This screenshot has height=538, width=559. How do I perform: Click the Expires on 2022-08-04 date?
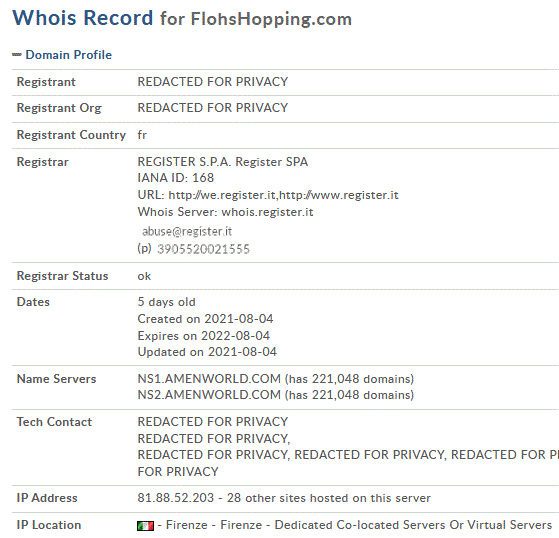point(204,336)
